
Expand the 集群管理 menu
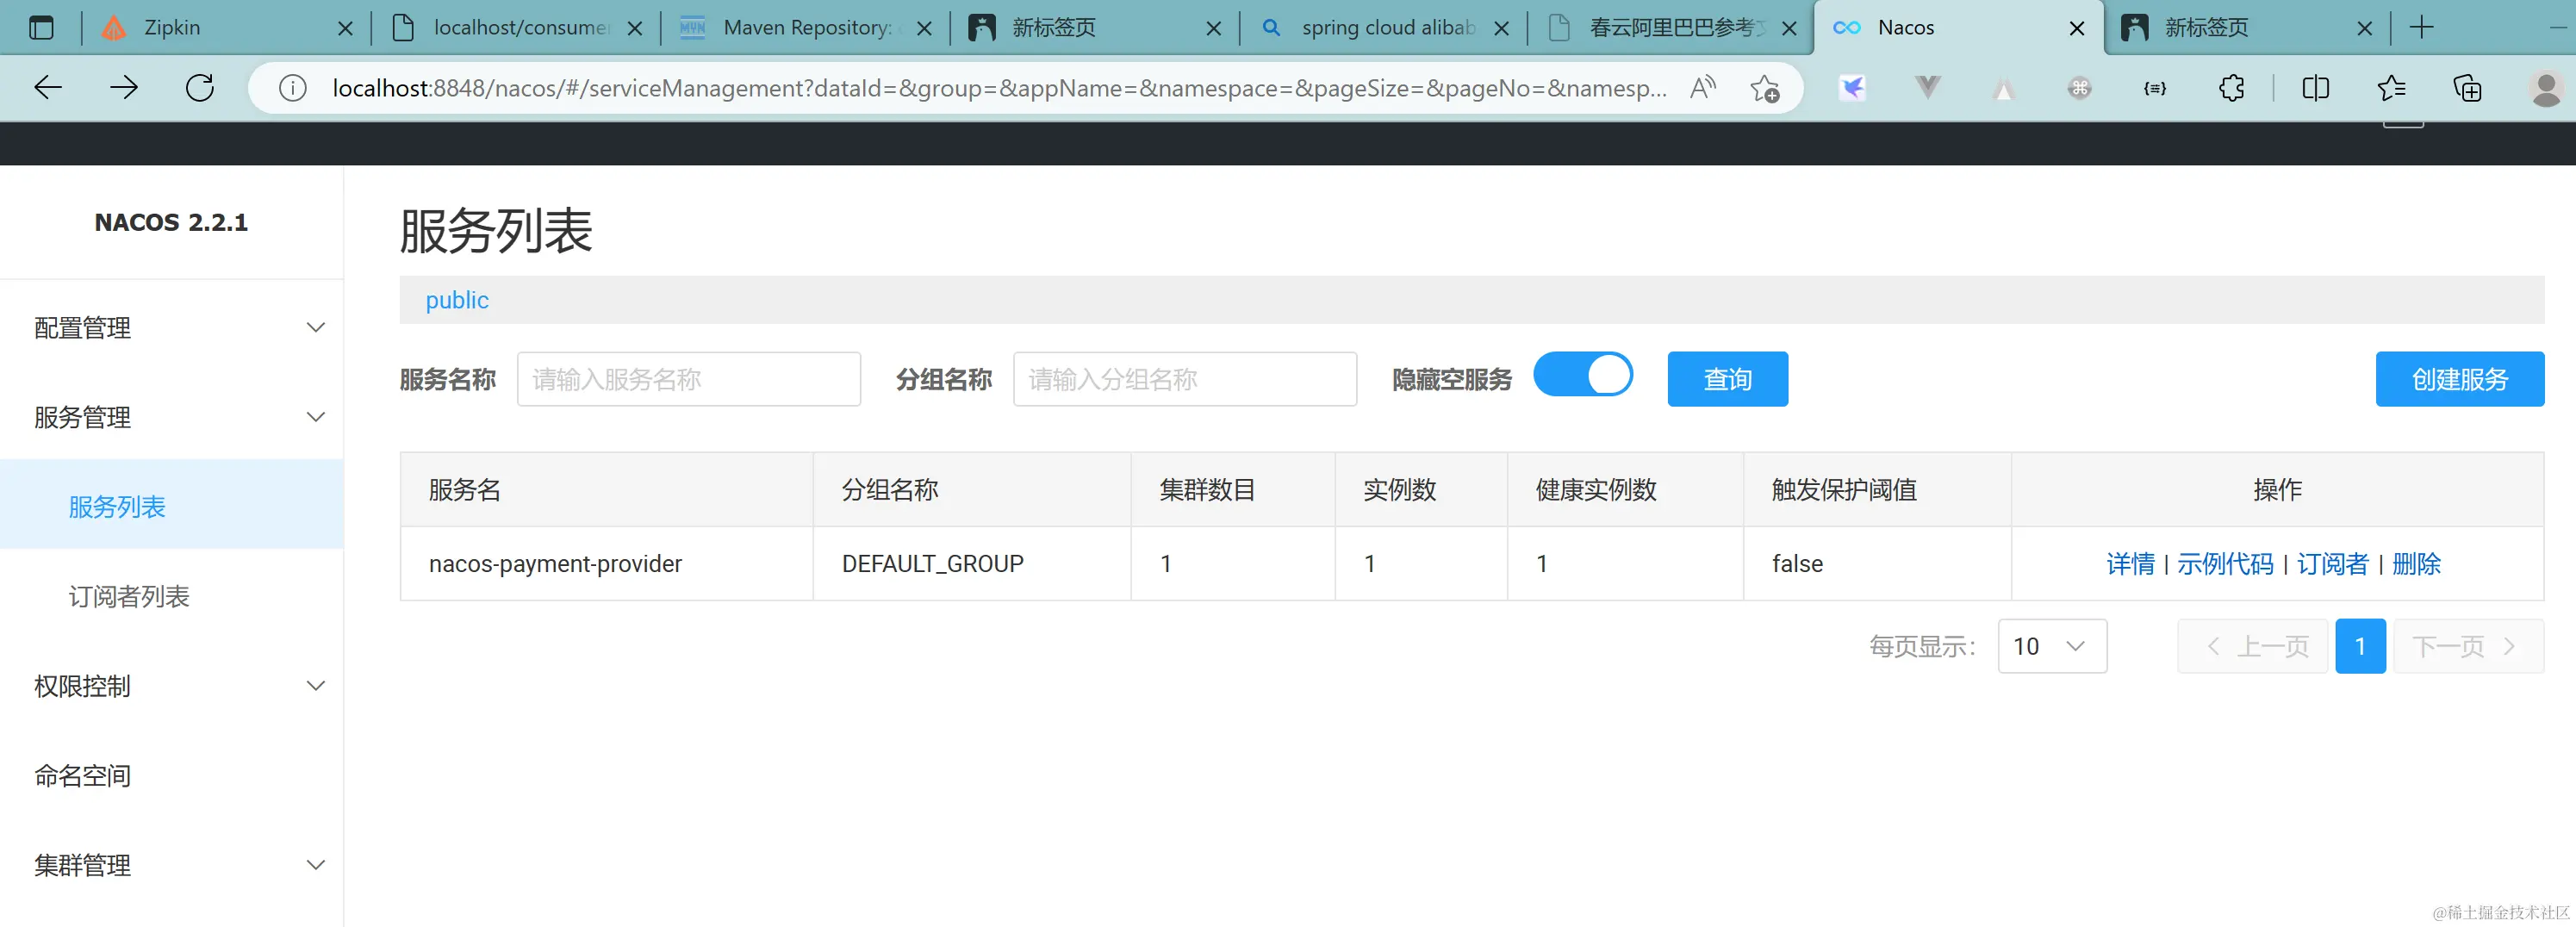[x=172, y=865]
